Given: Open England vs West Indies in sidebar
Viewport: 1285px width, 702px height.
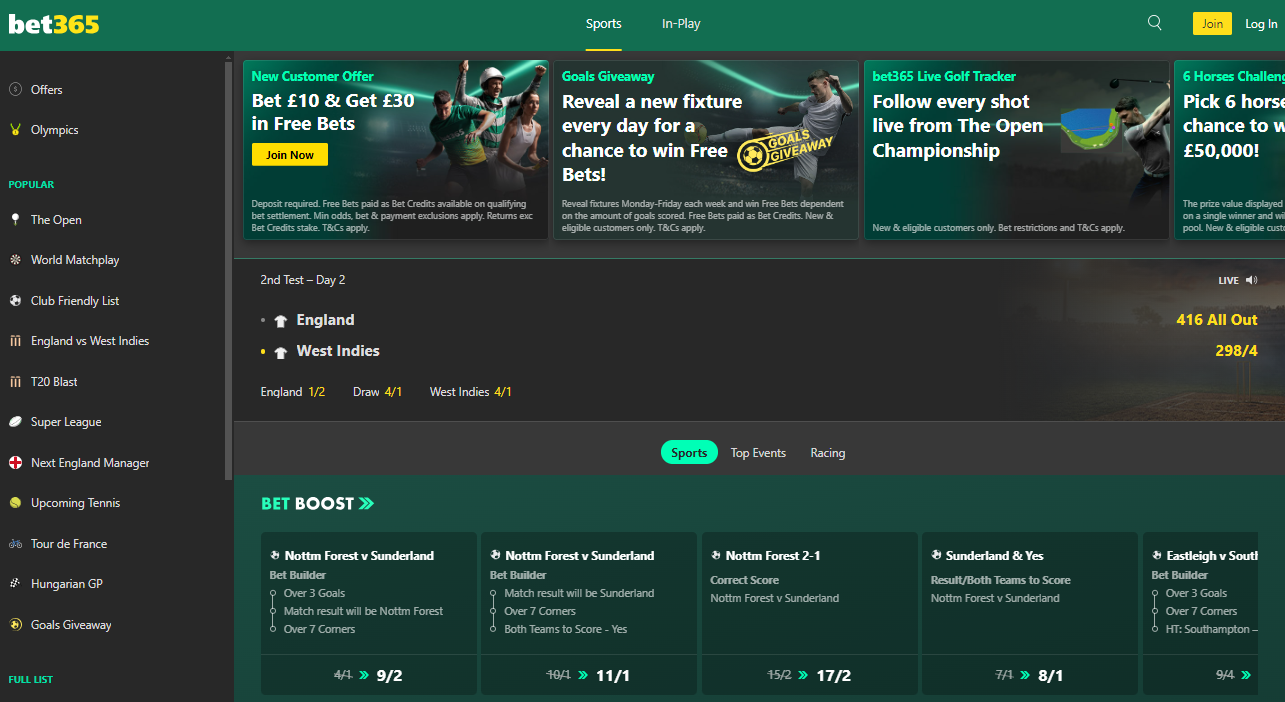Looking at the screenshot, I should pyautogui.click(x=90, y=341).
